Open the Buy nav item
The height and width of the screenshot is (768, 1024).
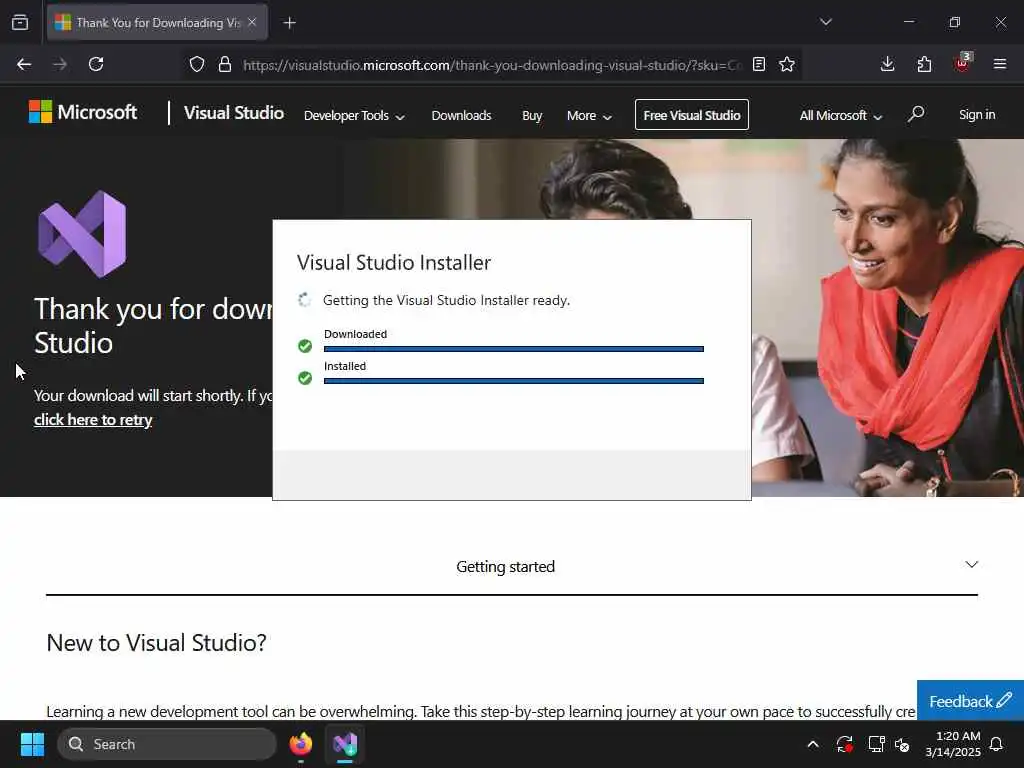(x=532, y=116)
